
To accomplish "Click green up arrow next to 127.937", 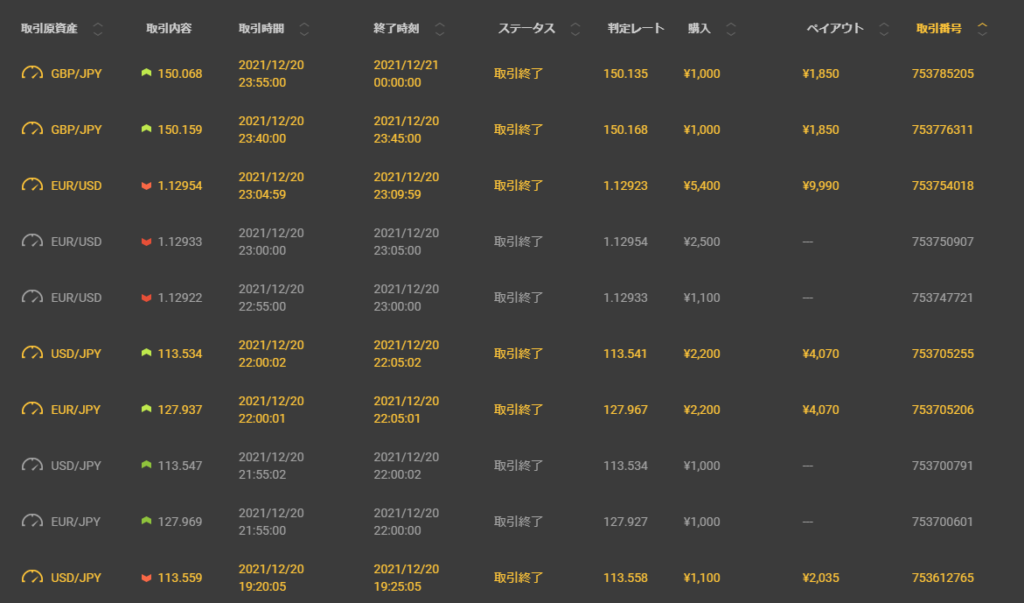I will [147, 409].
